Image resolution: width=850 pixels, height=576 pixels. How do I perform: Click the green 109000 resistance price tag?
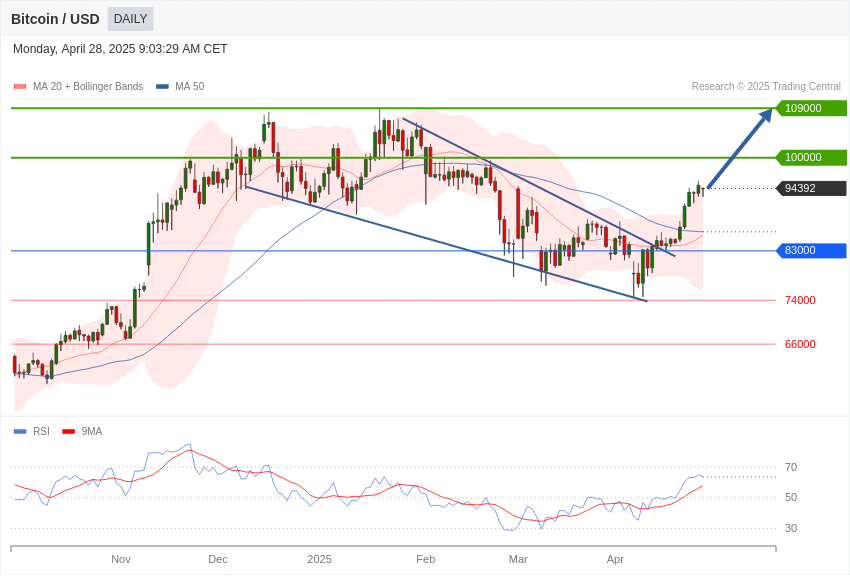pyautogui.click(x=811, y=108)
